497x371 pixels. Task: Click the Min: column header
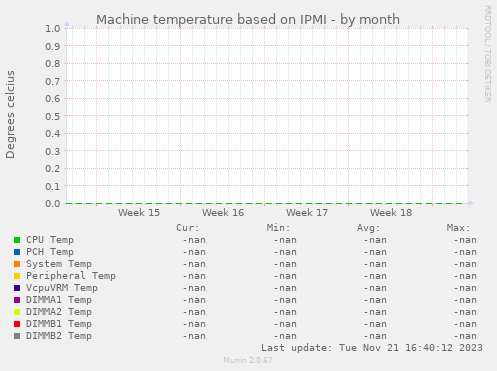[278, 228]
